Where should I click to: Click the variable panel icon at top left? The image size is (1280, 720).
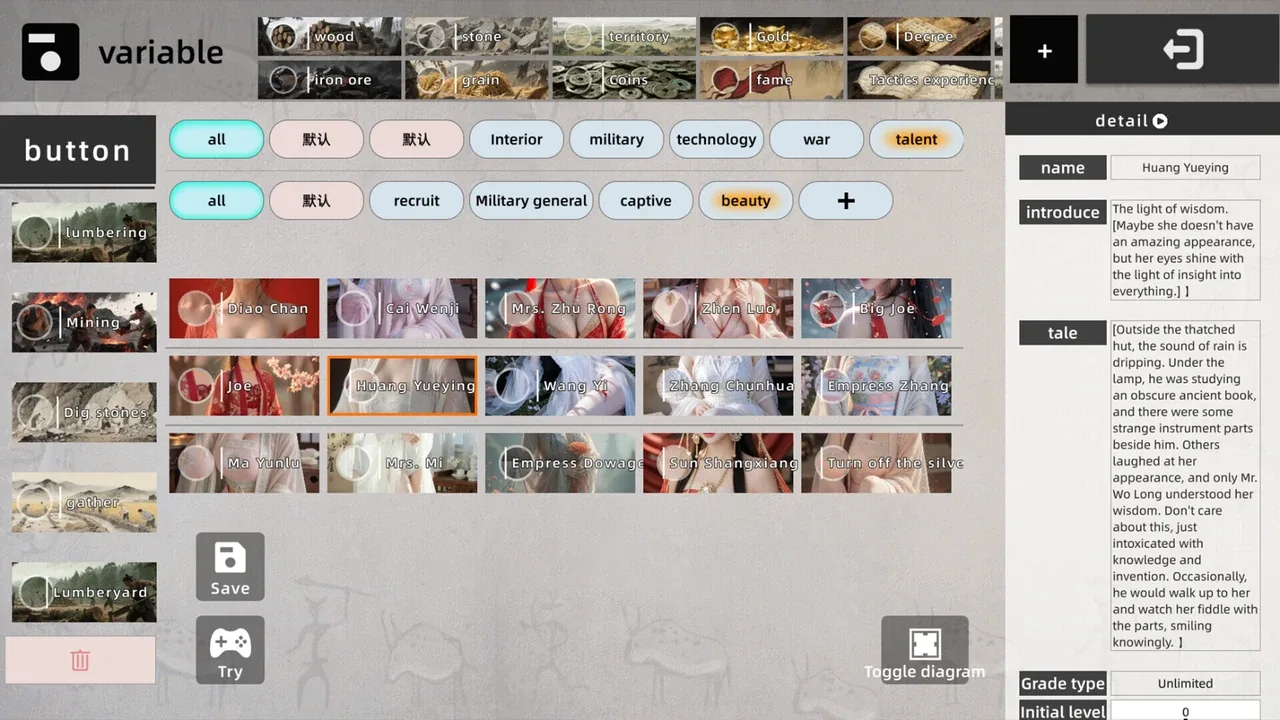tap(50, 52)
